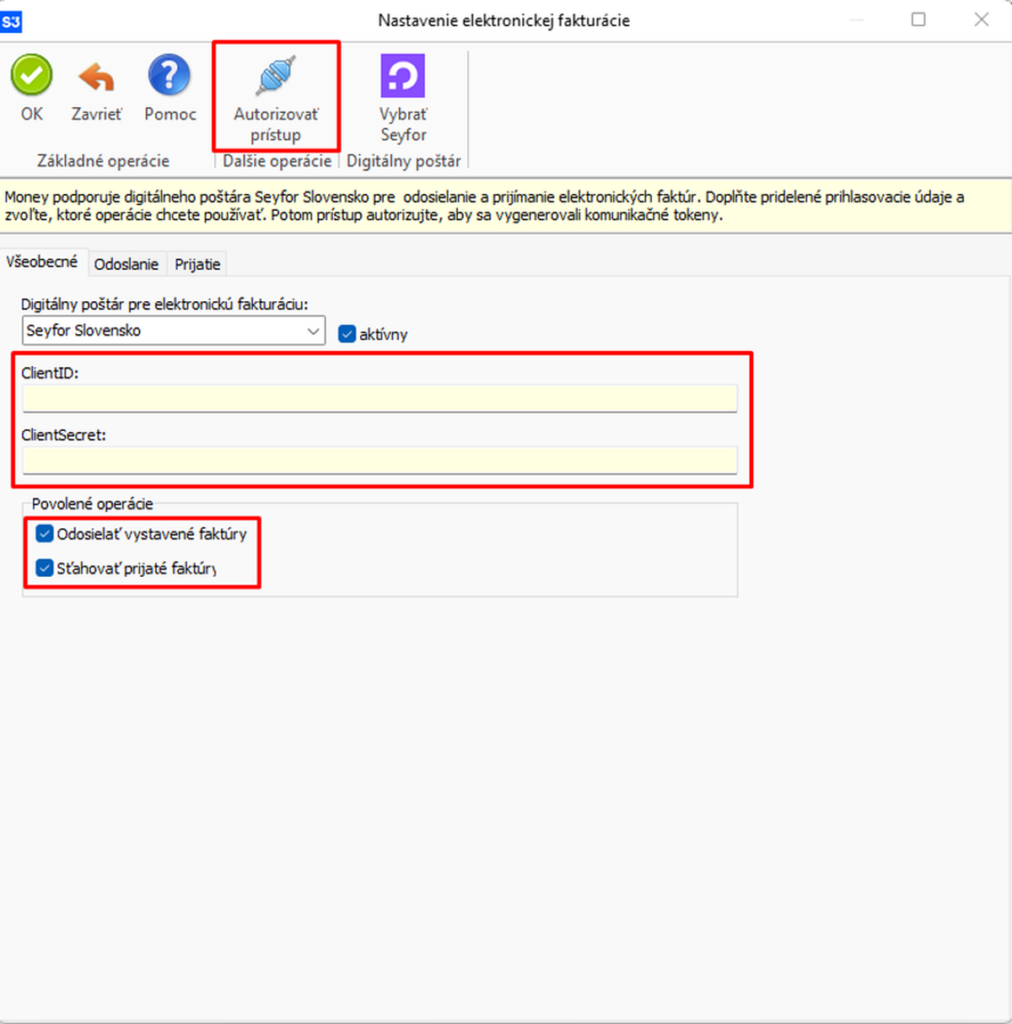Uncheck Odosielať vystavené faktúry
This screenshot has height=1024, width=1012.
44,534
